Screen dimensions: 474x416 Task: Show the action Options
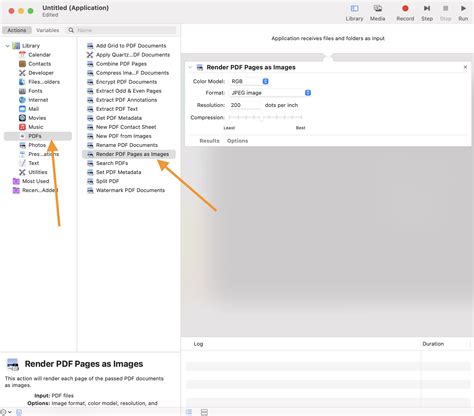237,141
